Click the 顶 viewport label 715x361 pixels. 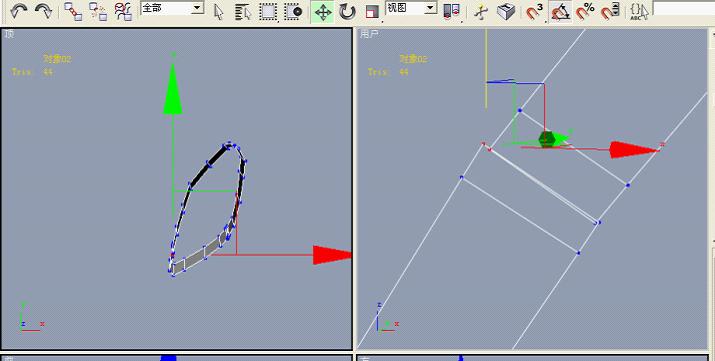9,34
